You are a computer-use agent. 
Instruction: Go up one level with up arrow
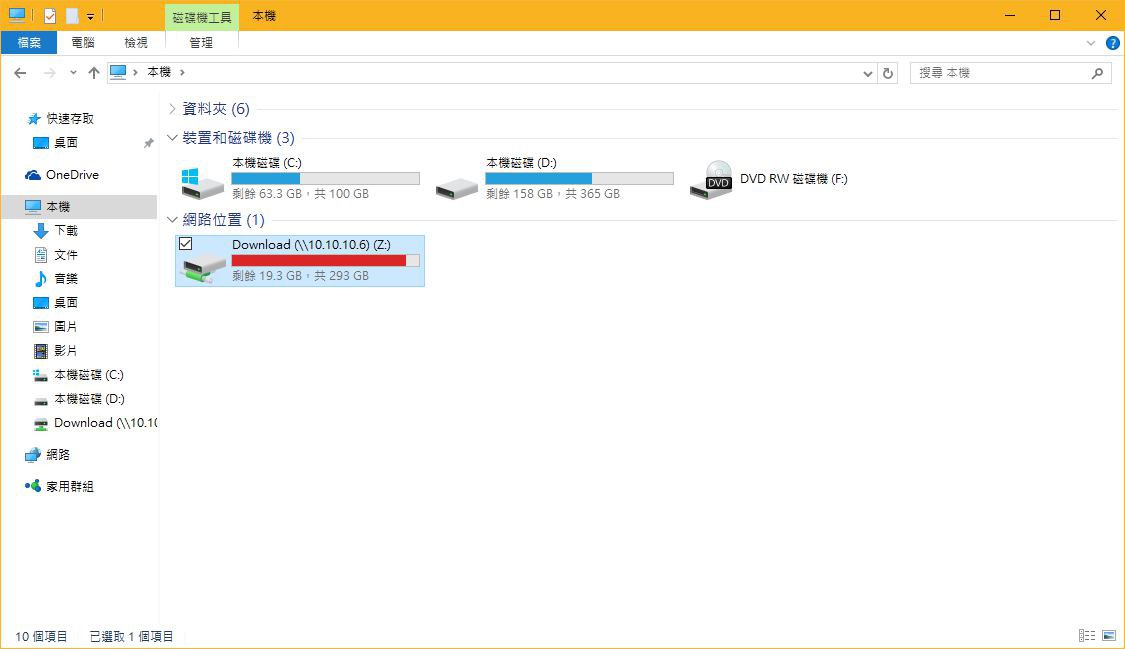click(x=94, y=73)
